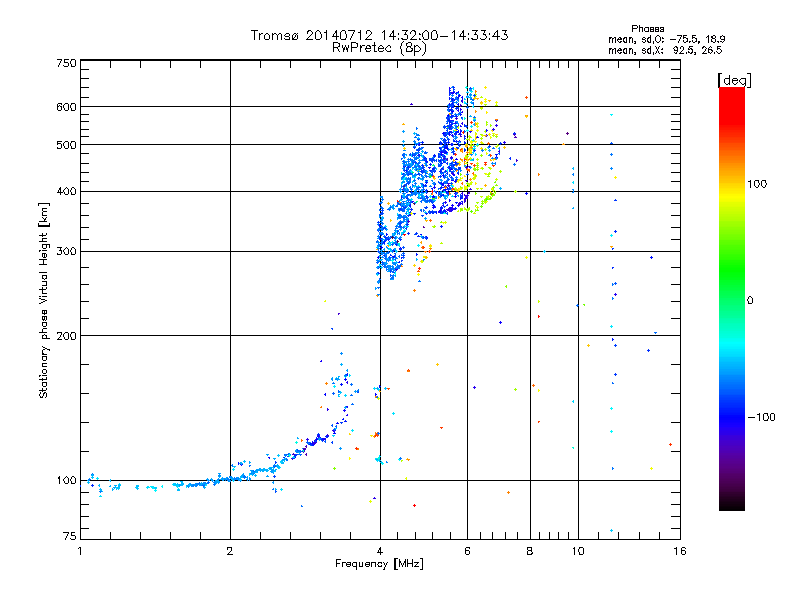Click the colorbar tick label '100'
The width and height of the screenshot is (800, 600).
tap(757, 184)
